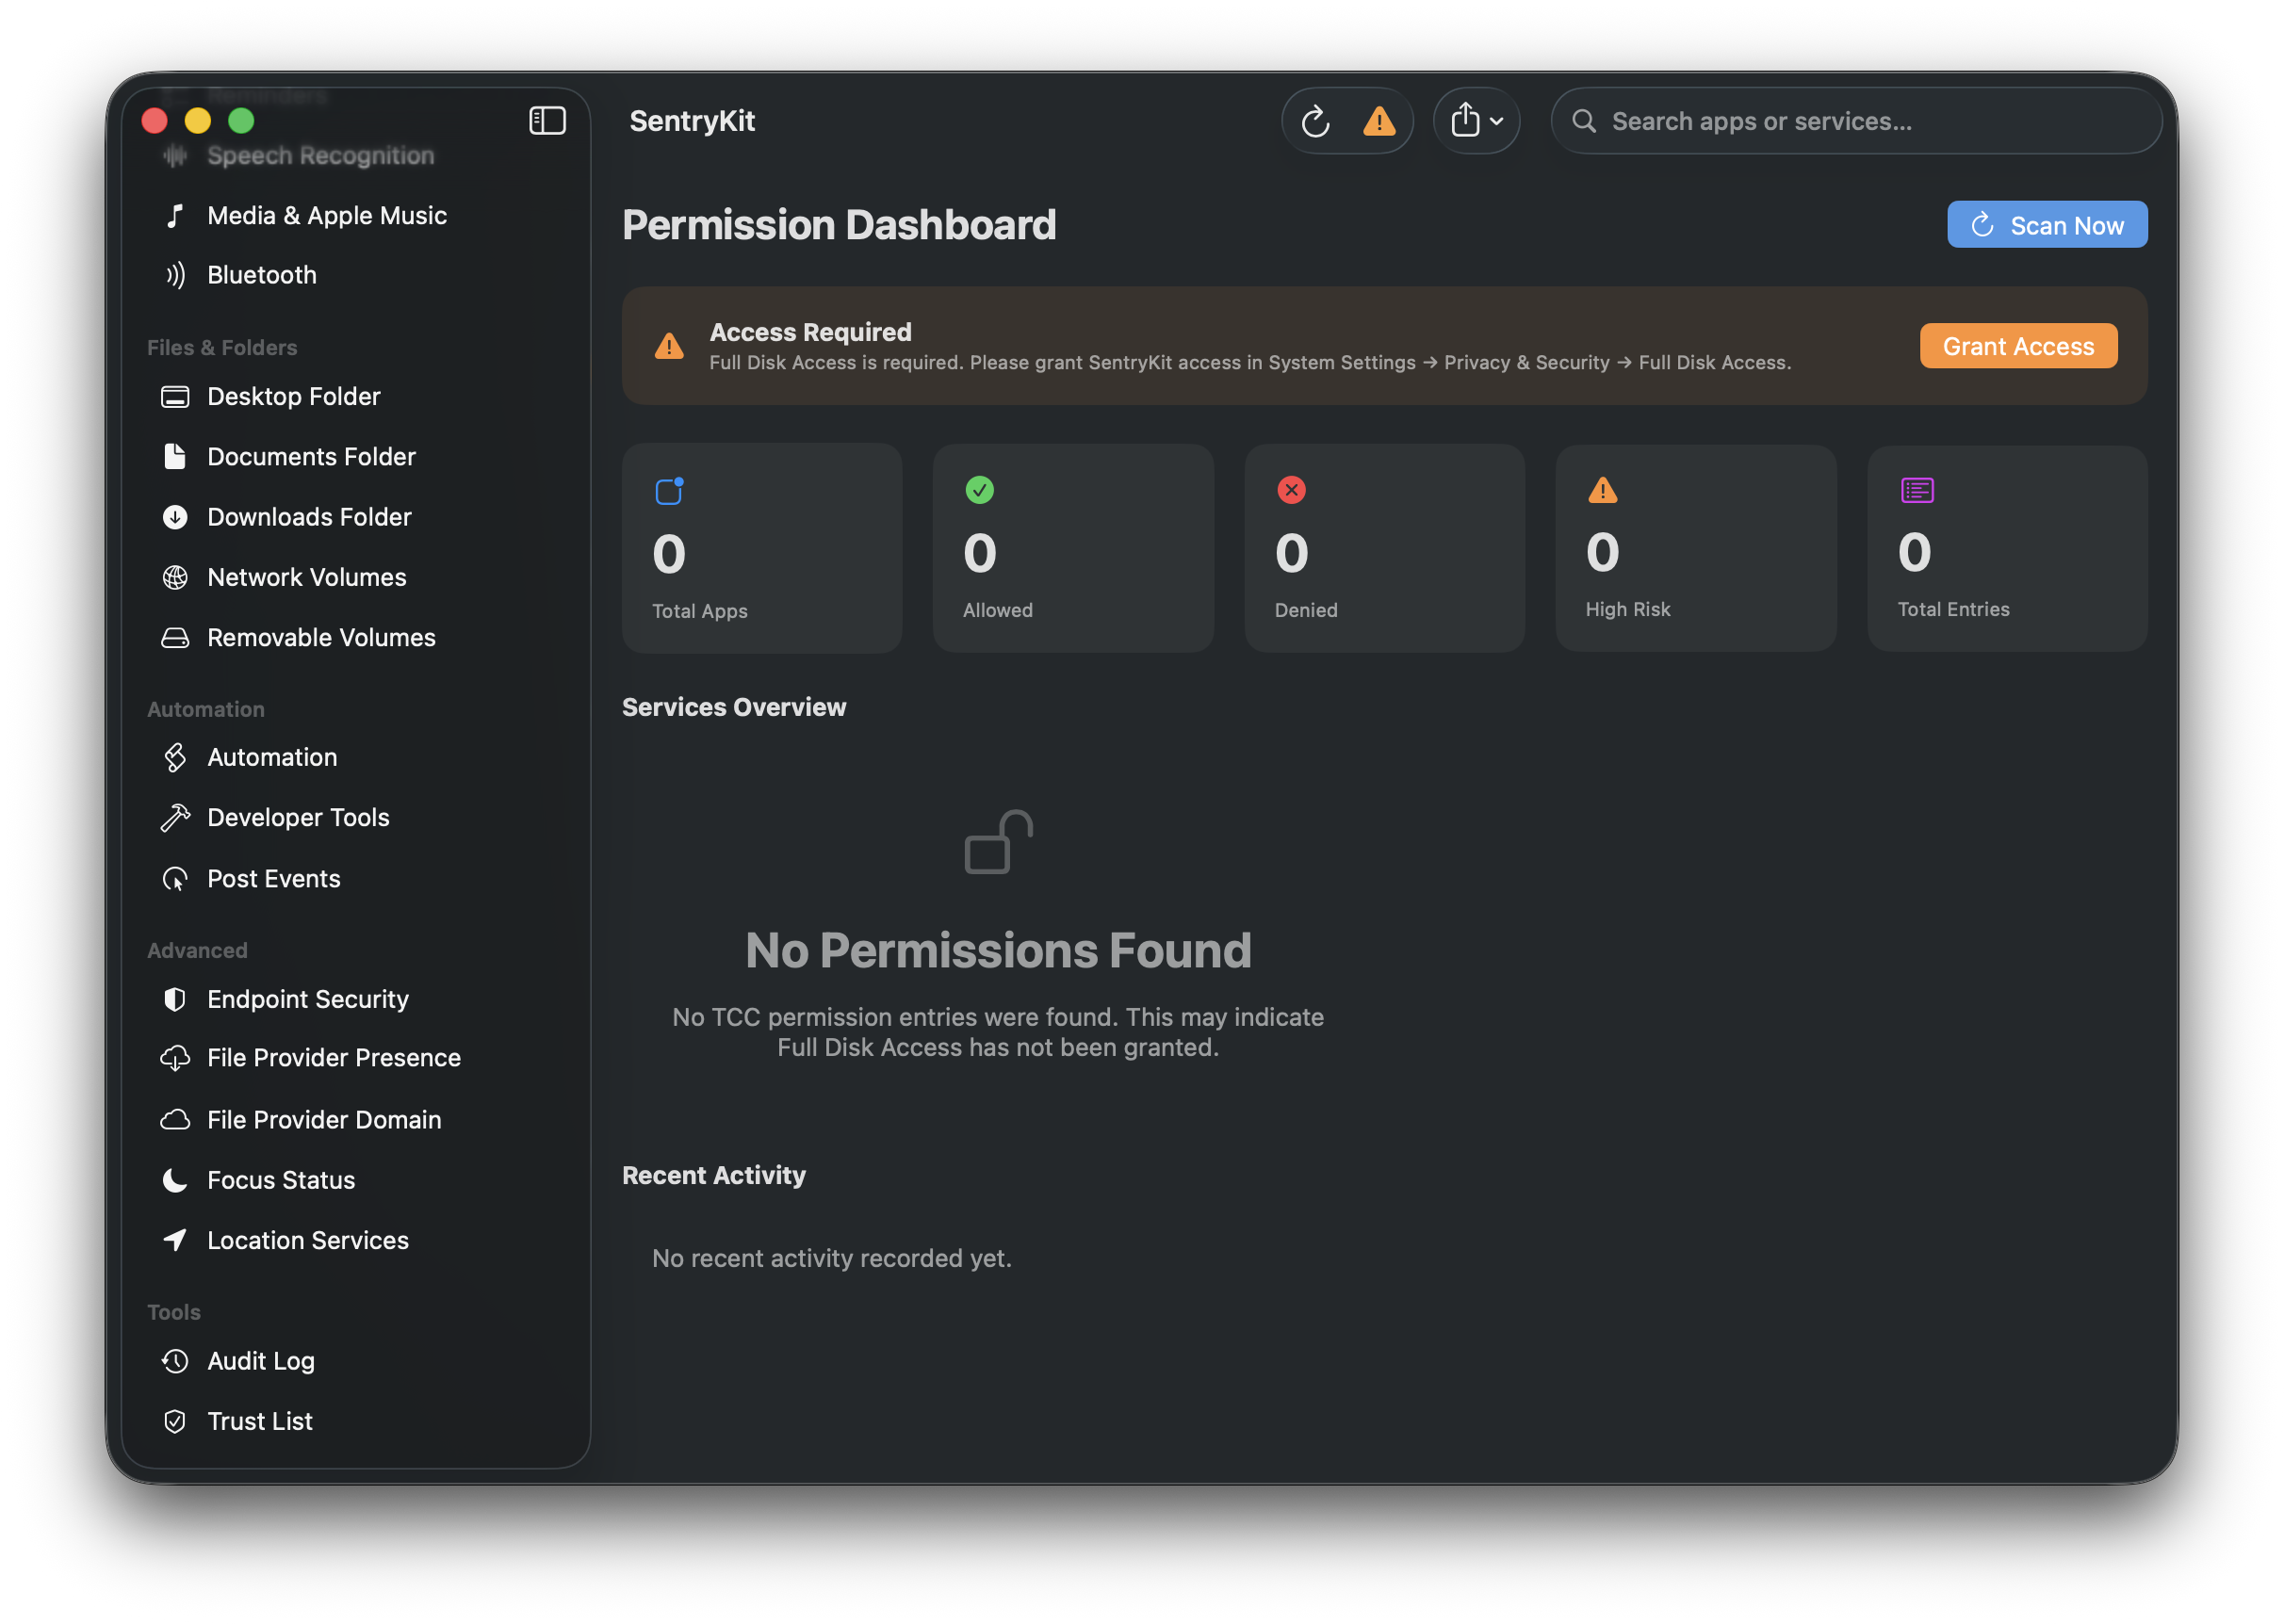Click the Denied label on card
The image size is (2284, 1624).
pos(1305,610)
